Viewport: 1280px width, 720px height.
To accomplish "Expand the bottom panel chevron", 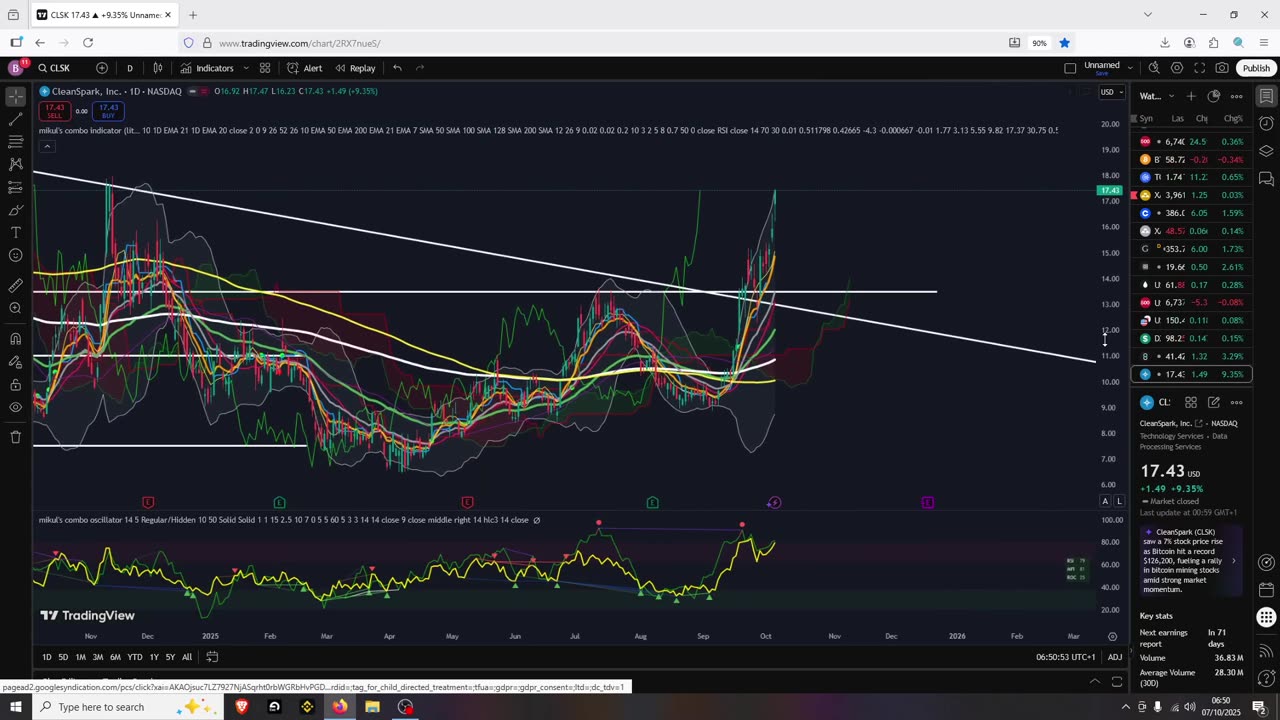I will pos(1094,681).
